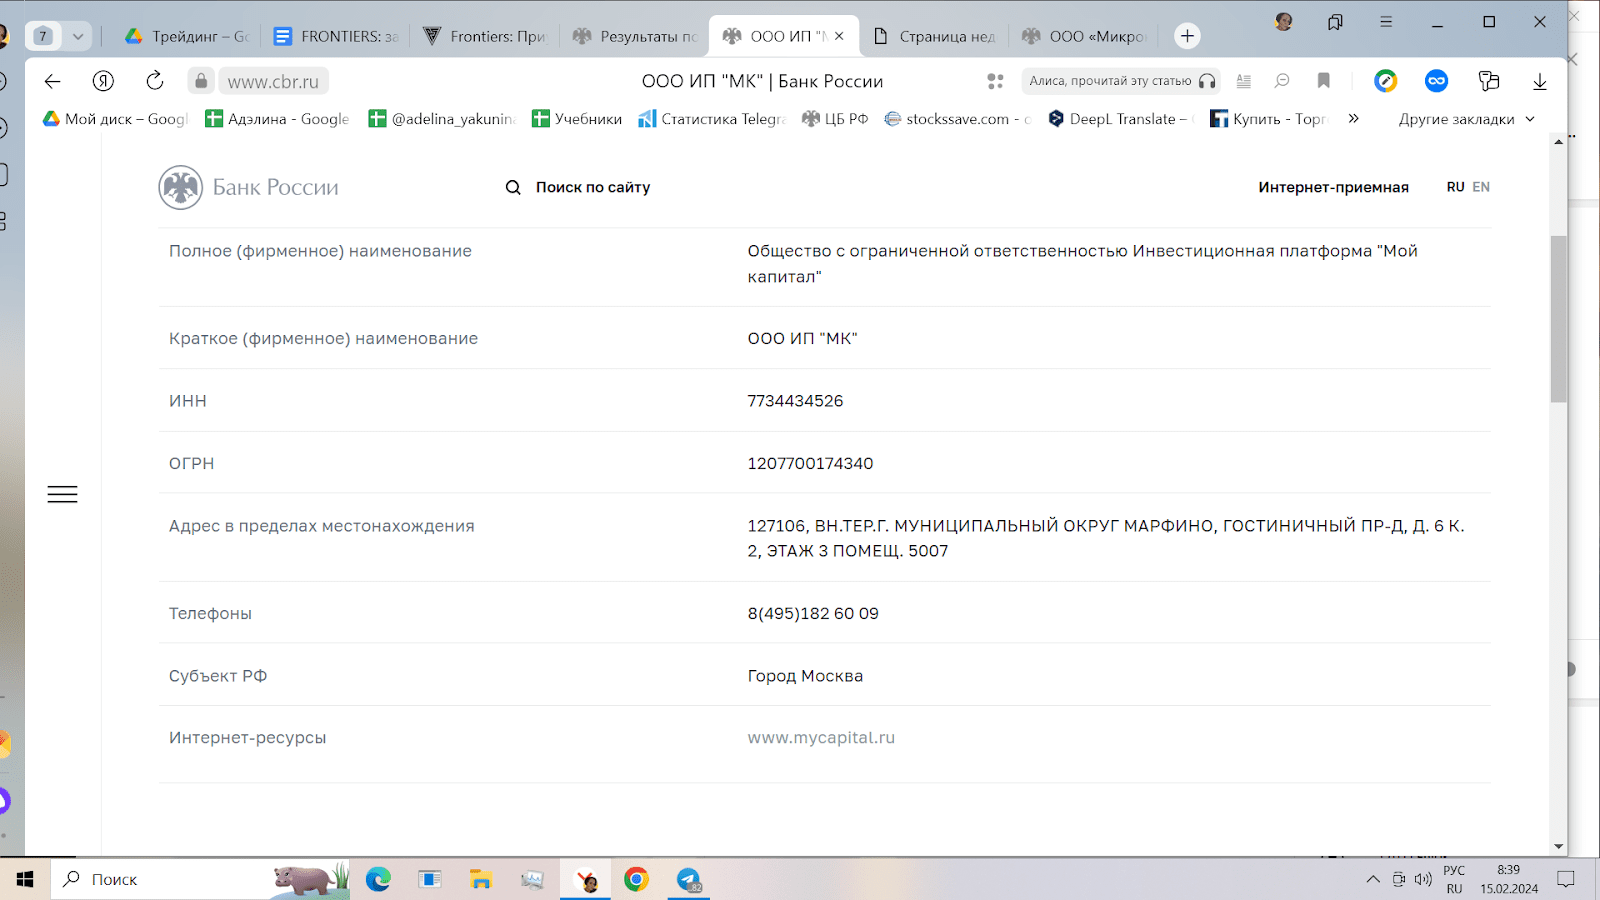Click the Банк России logo
1600x900 pixels.
click(249, 187)
